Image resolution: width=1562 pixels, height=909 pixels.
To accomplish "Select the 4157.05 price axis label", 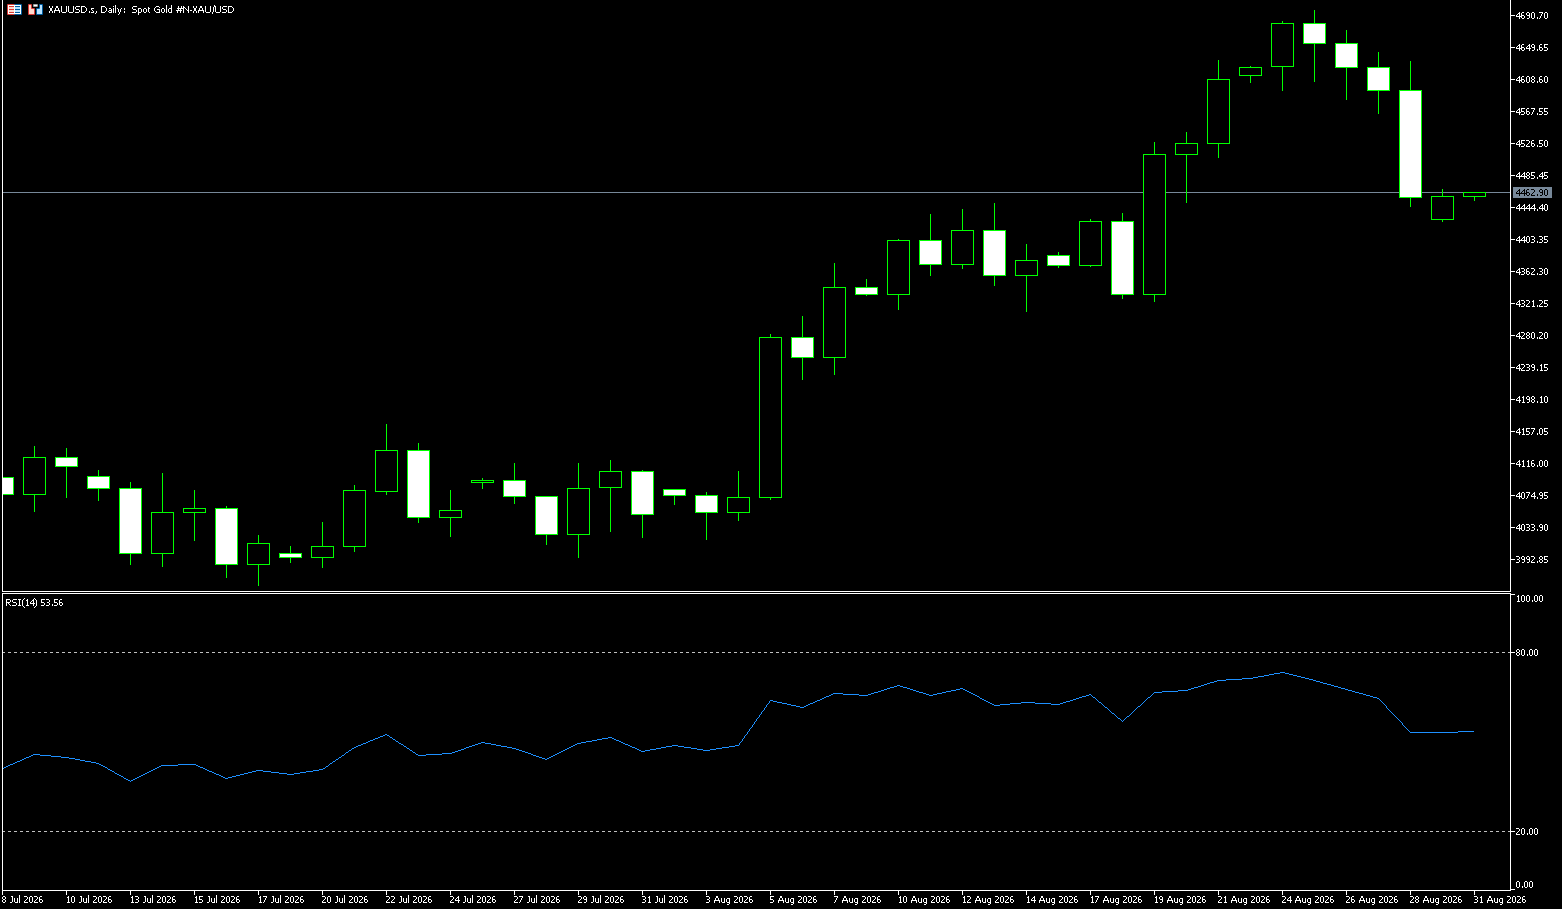I will pos(1532,432).
